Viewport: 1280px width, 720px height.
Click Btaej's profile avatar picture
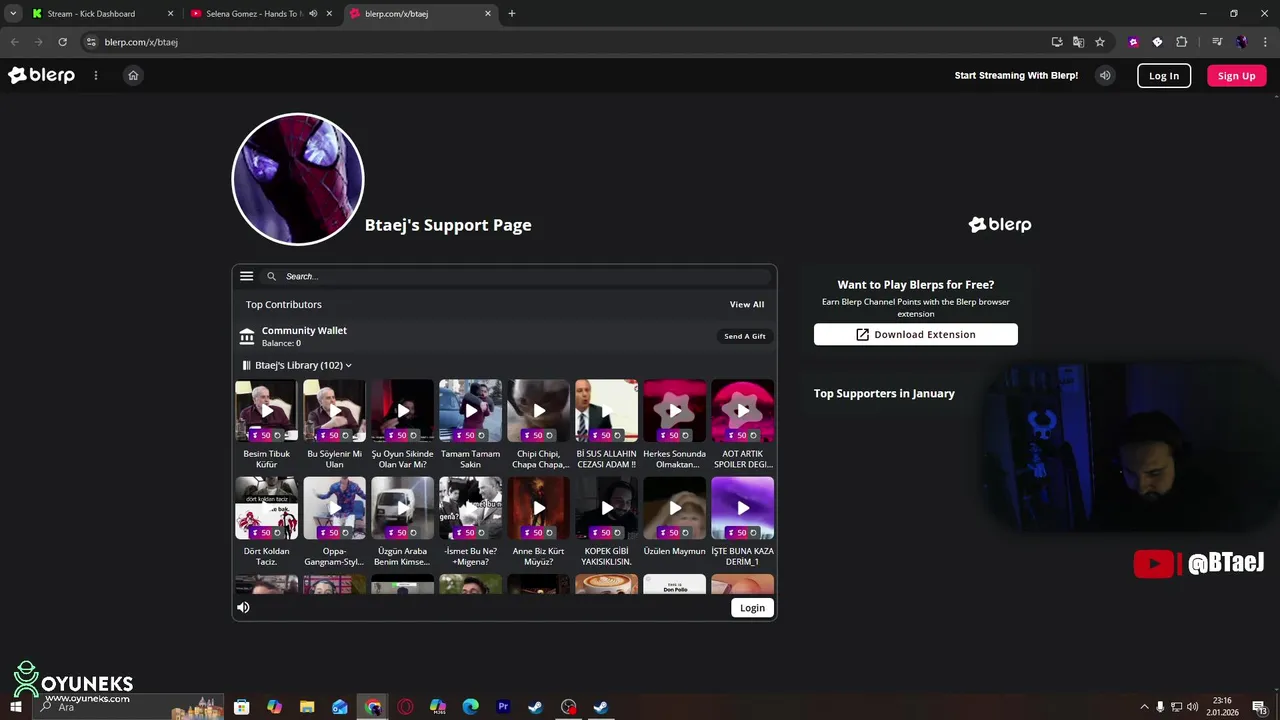(x=298, y=179)
